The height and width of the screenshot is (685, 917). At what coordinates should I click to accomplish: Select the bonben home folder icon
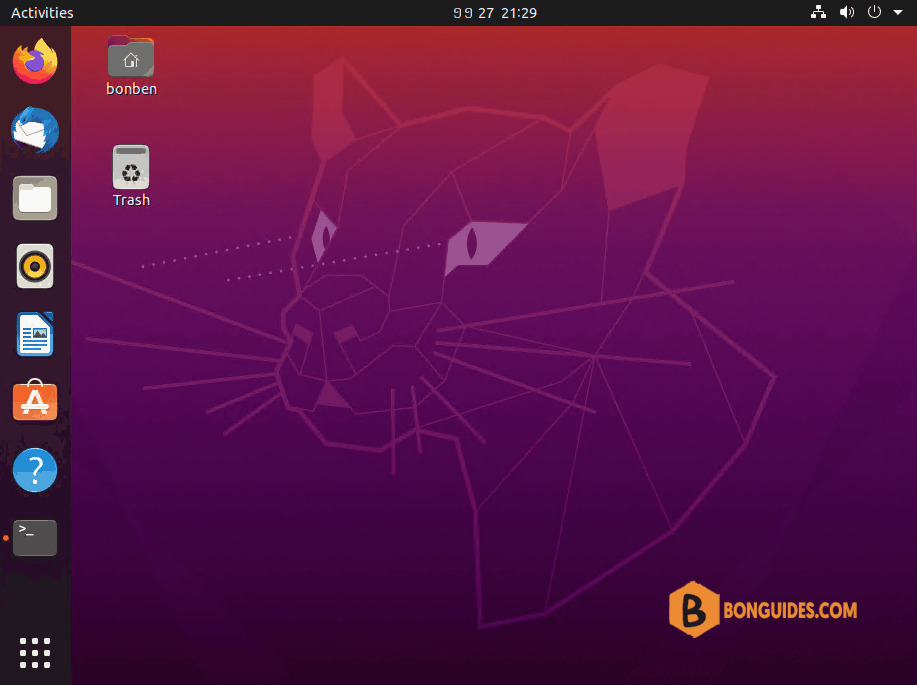131,57
